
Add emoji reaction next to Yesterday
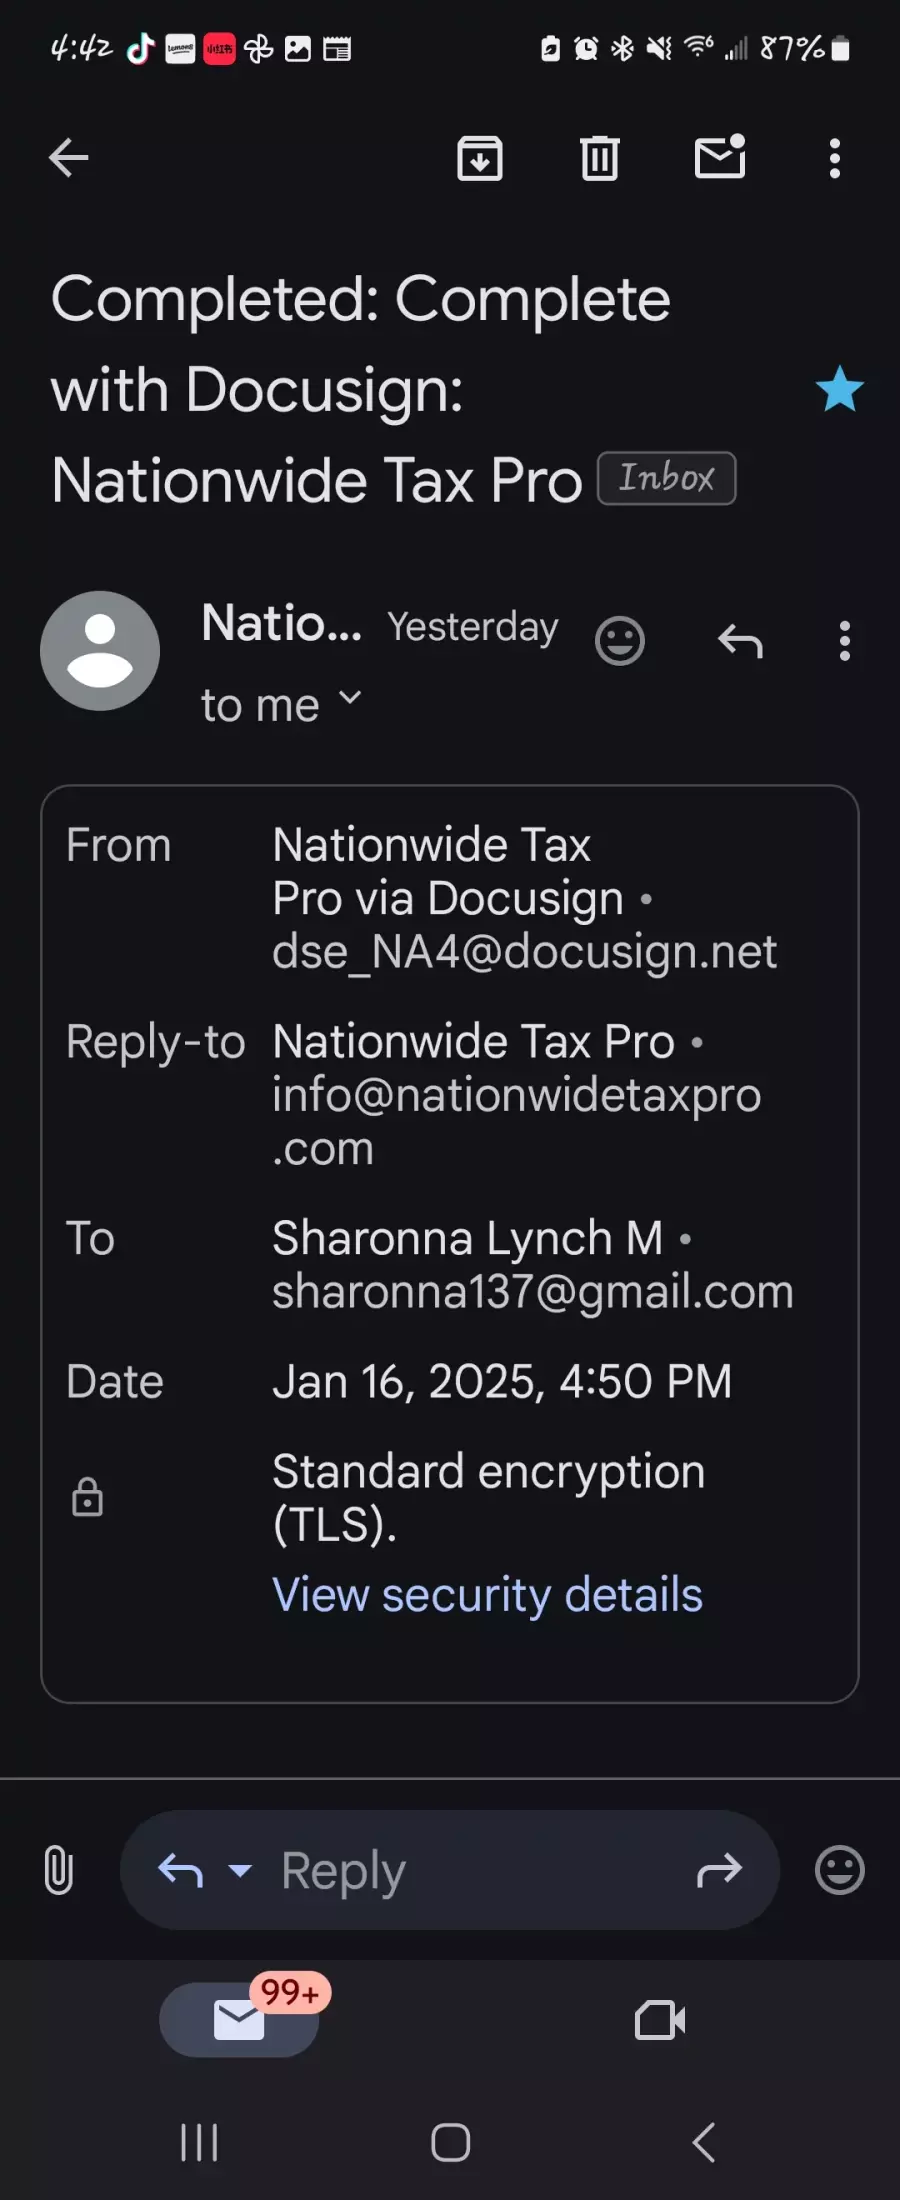(x=620, y=640)
